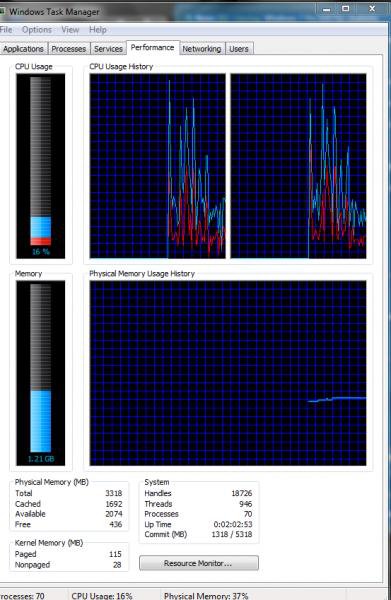Image resolution: width=391 pixels, height=600 pixels.
Task: Select the Performance tab
Action: click(x=152, y=47)
